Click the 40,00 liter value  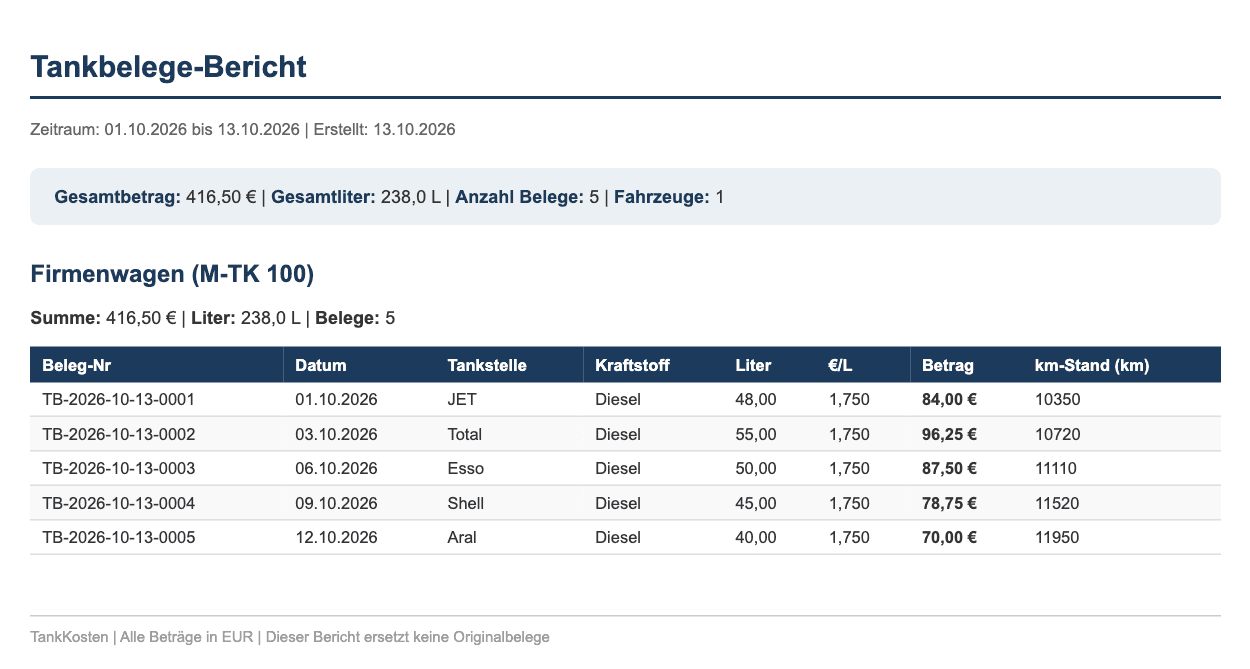click(x=756, y=537)
